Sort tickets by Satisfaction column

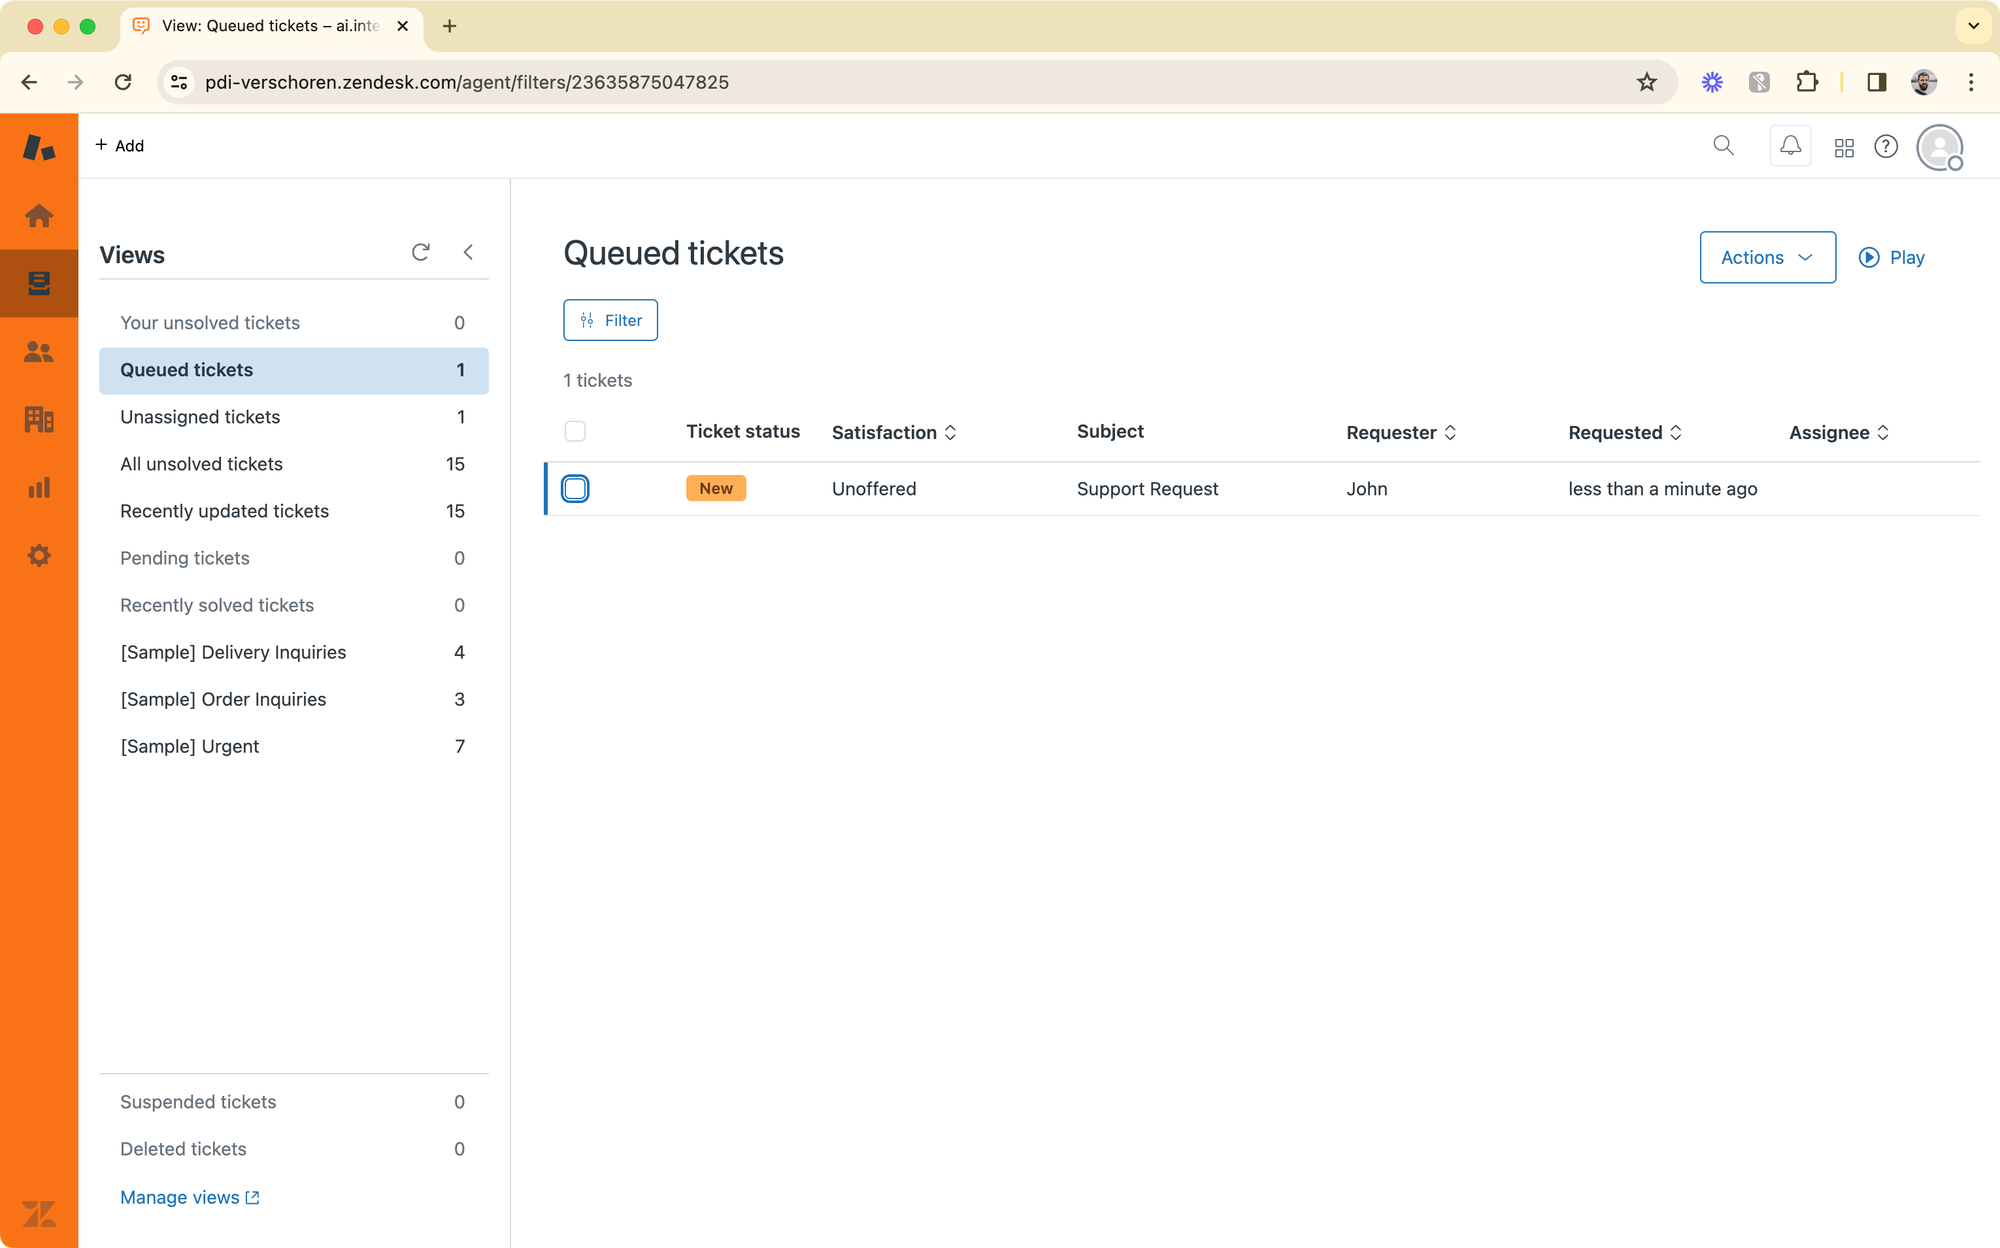[894, 432]
